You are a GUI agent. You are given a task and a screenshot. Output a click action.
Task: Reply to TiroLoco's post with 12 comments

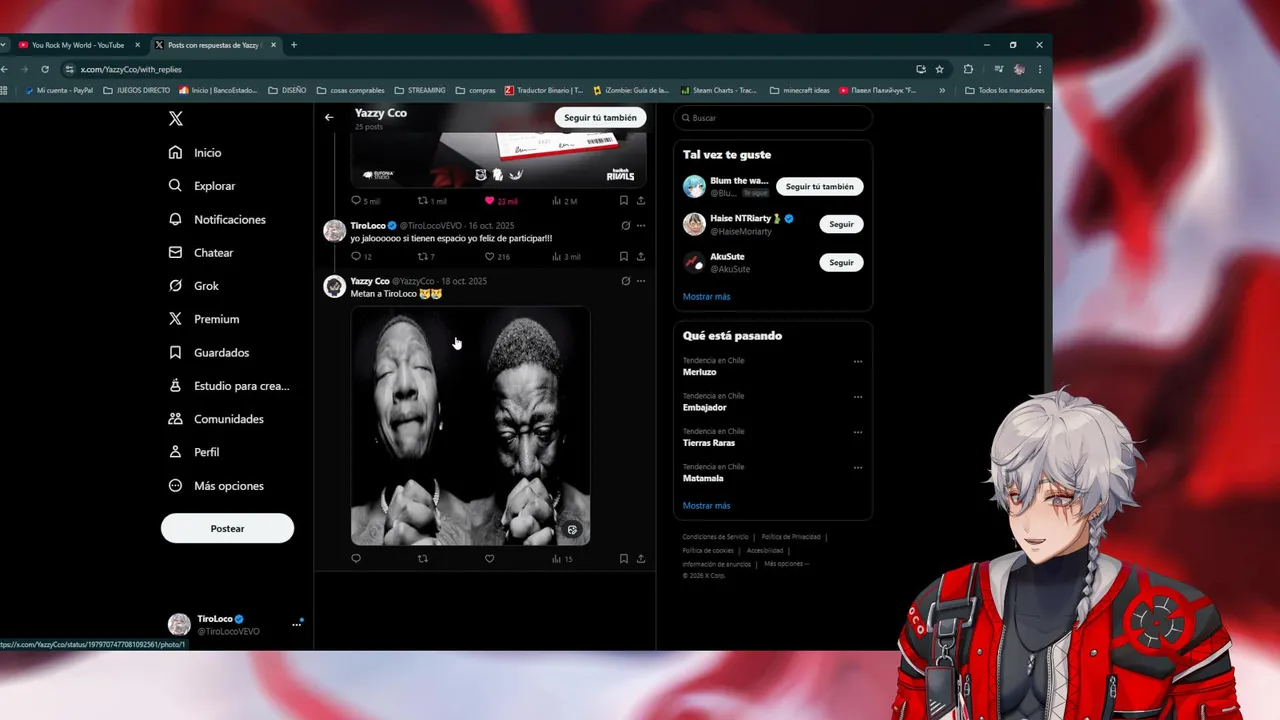click(362, 257)
